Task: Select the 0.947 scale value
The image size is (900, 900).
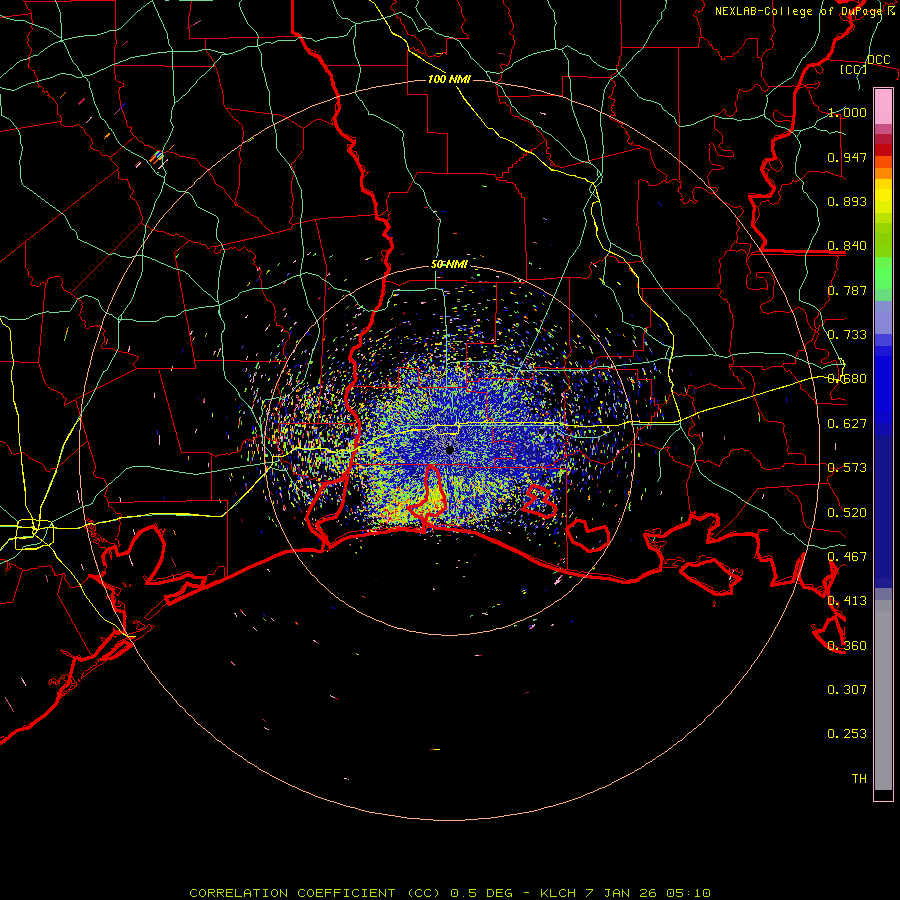Action: tap(847, 157)
